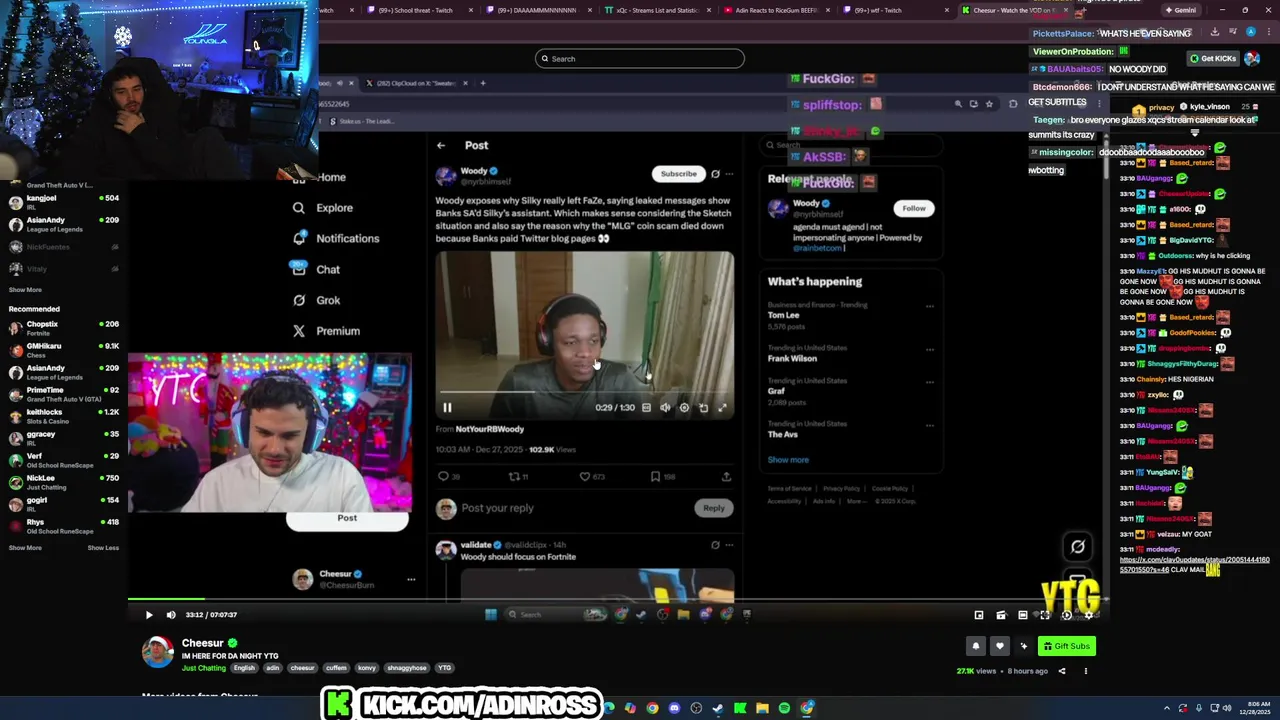This screenshot has height=720, width=1280.
Task: Click the Post your reply field
Action: coord(575,508)
